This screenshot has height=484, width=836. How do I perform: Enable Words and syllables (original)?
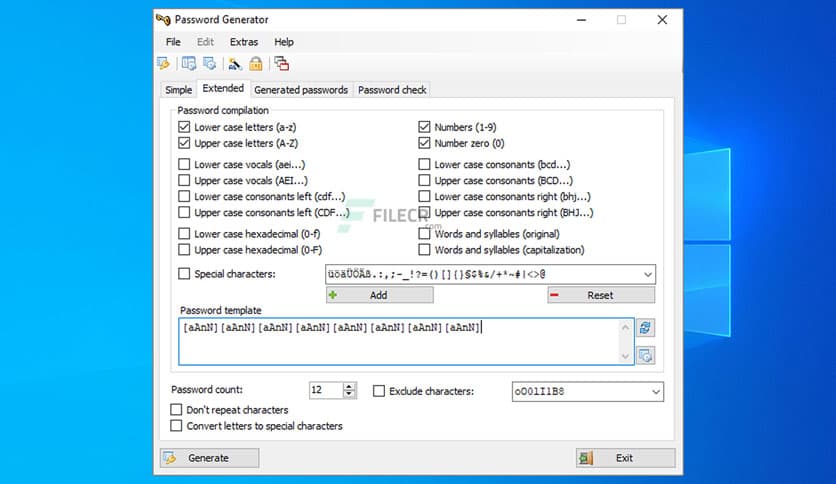(424, 233)
